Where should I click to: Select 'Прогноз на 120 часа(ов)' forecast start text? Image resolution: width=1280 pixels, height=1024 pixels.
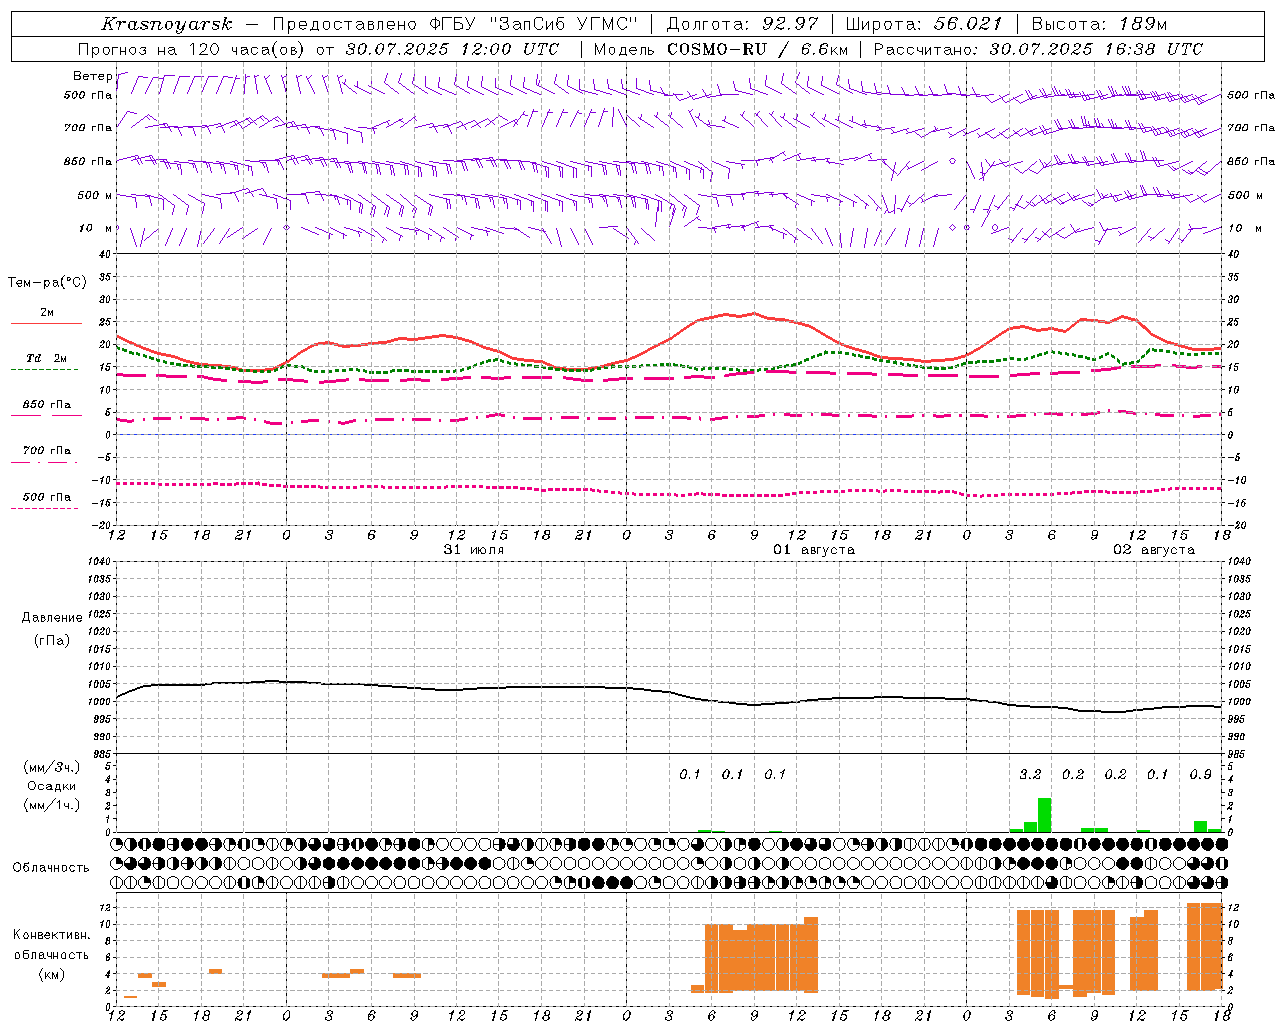[193, 49]
